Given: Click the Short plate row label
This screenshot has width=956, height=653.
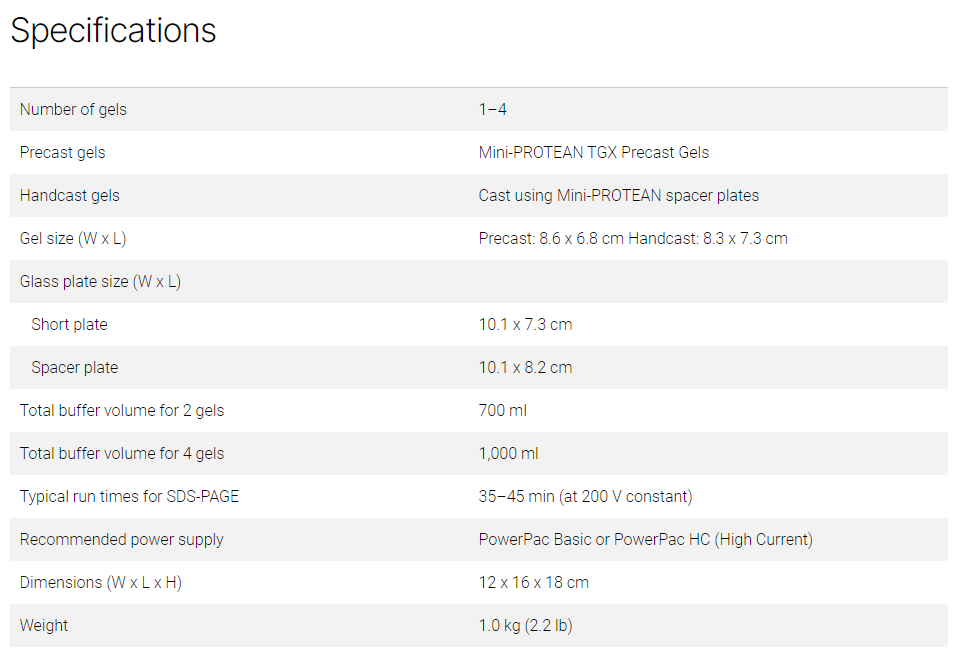Looking at the screenshot, I should (x=69, y=324).
